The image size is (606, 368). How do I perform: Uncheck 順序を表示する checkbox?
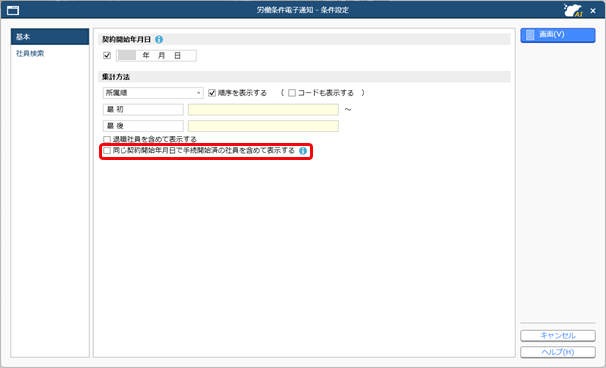tap(212, 93)
